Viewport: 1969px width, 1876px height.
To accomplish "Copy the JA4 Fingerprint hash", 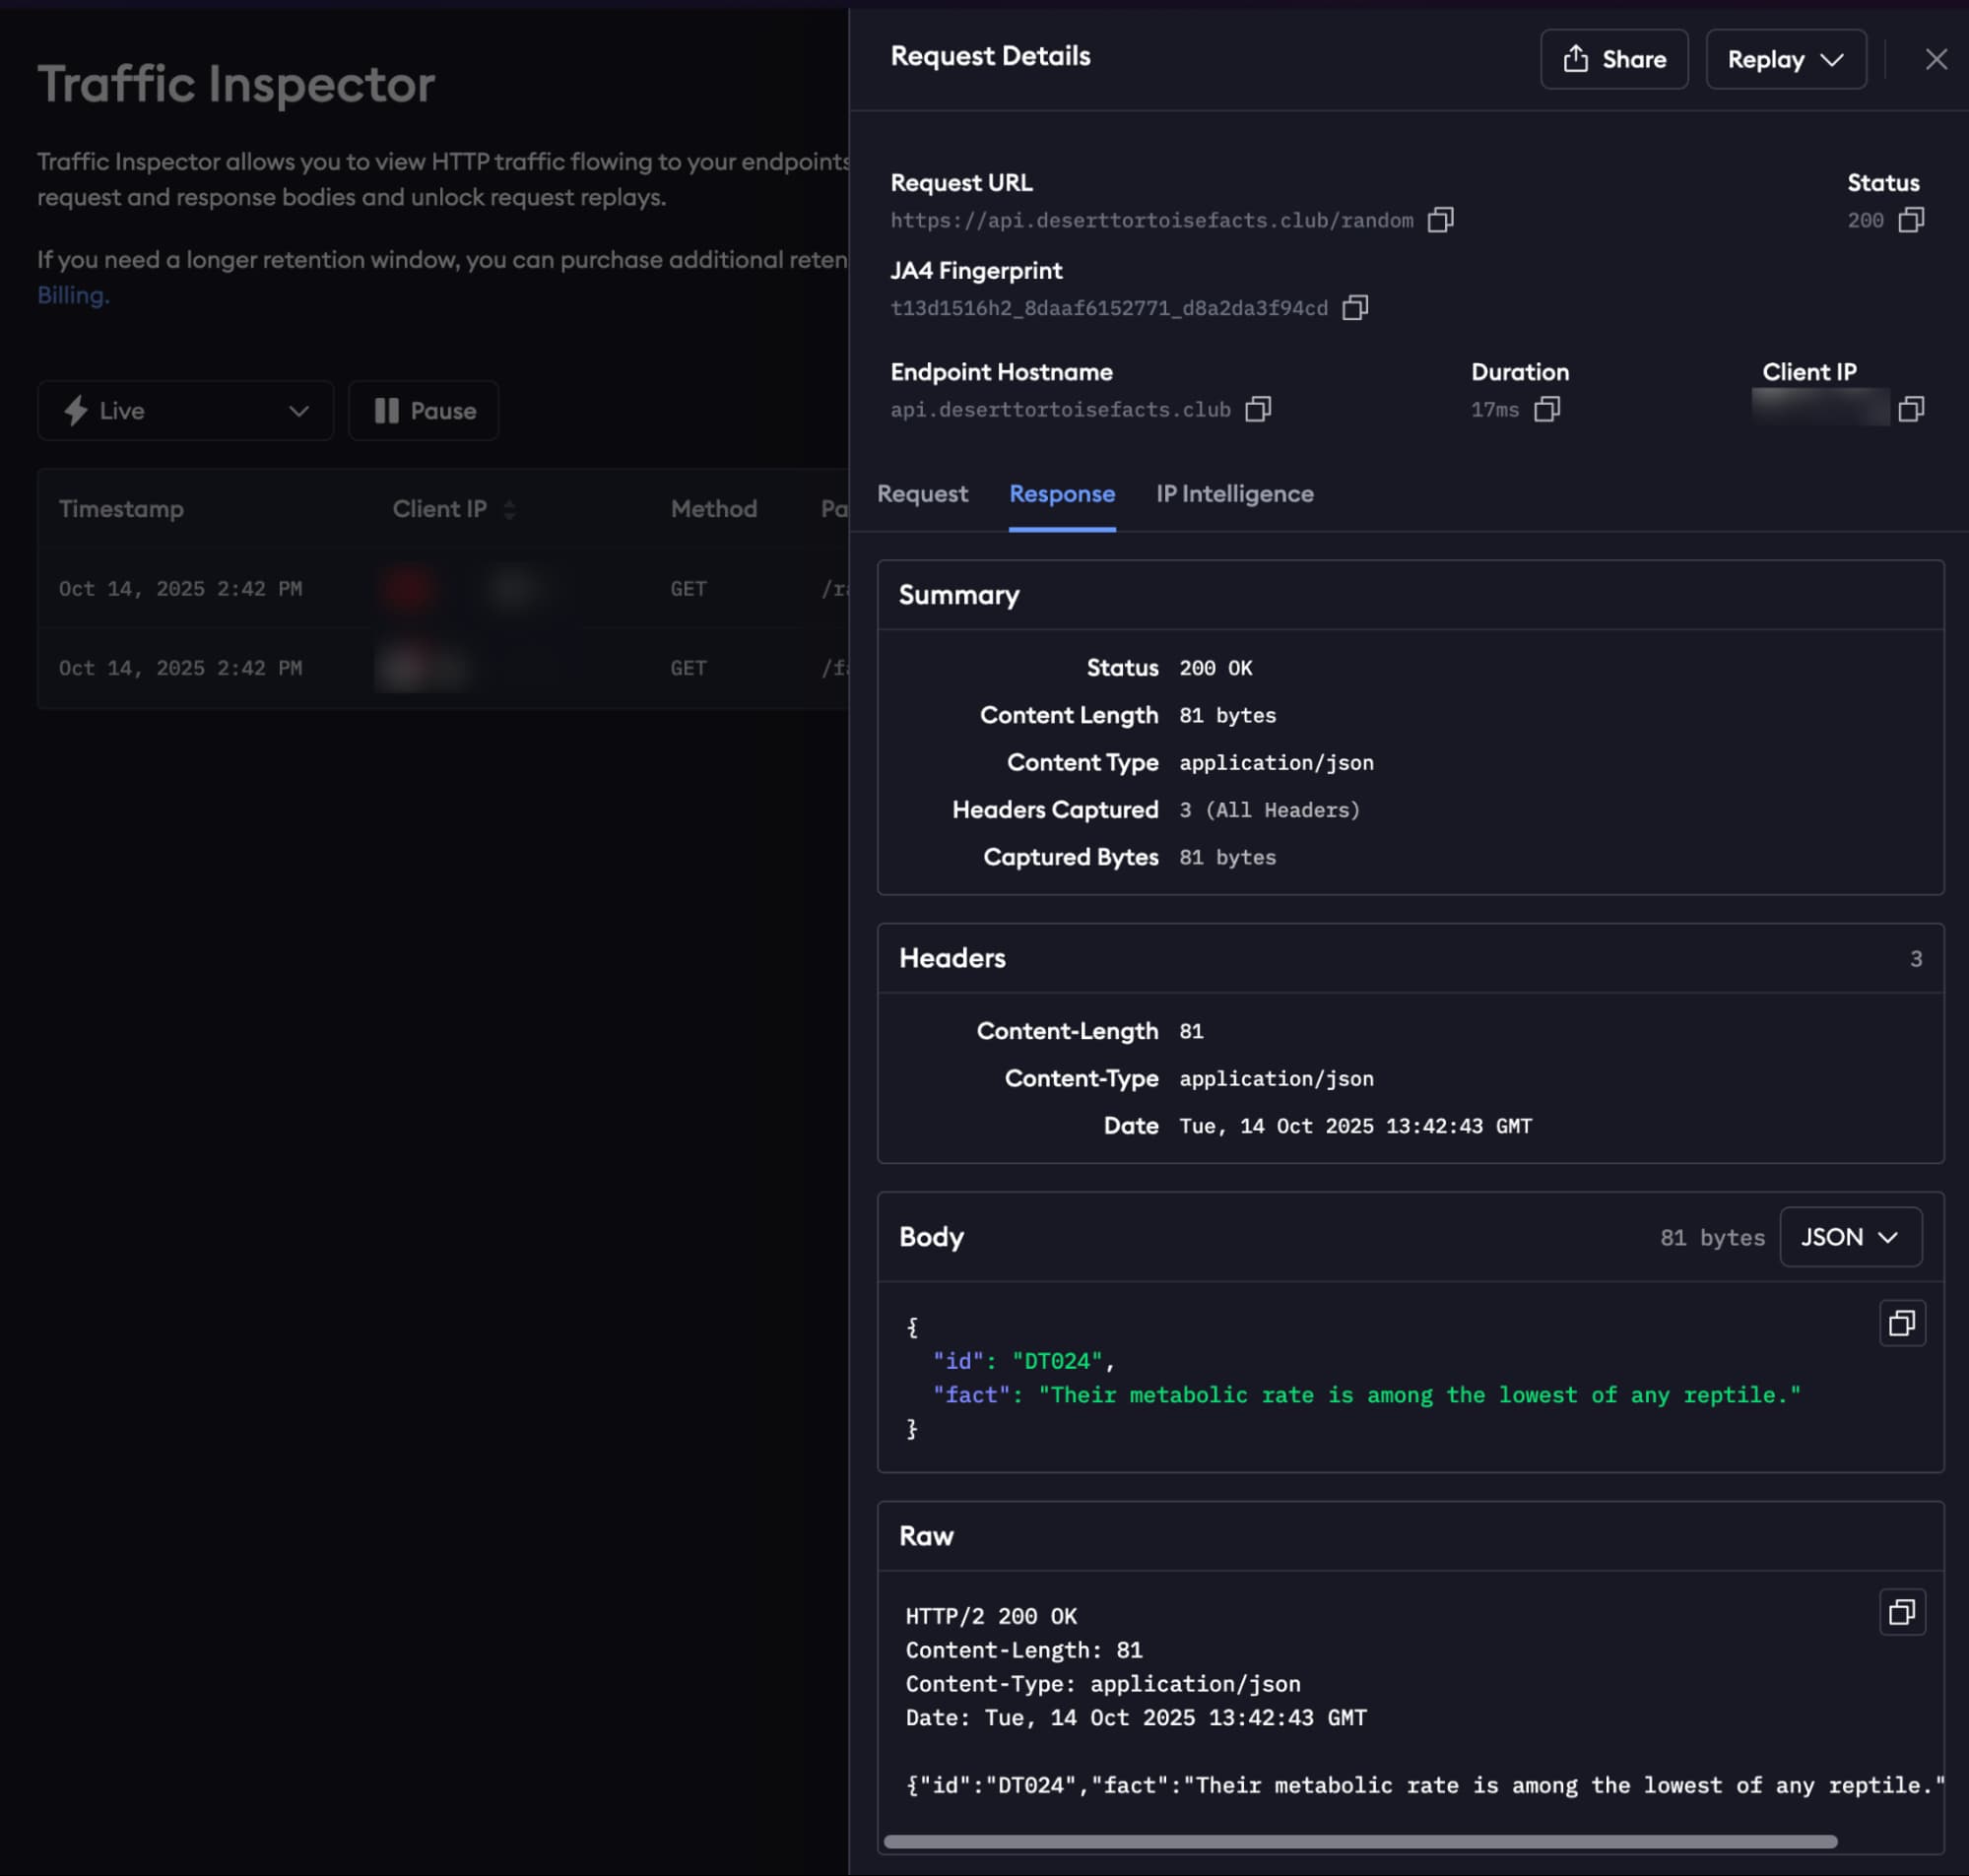I will pyautogui.click(x=1354, y=308).
